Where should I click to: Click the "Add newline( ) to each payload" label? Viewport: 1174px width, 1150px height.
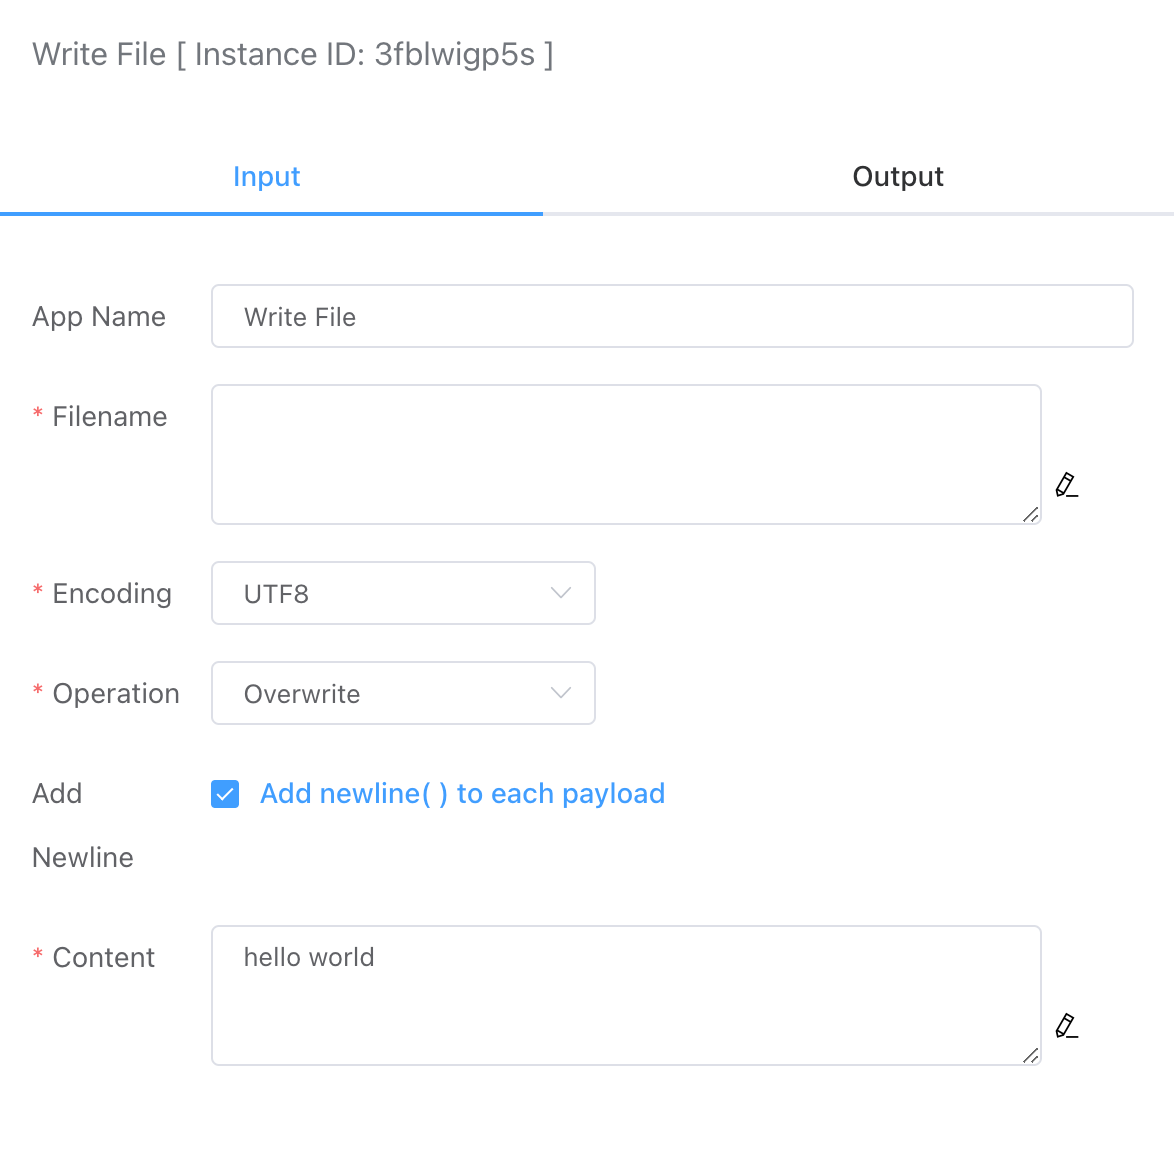coord(462,794)
